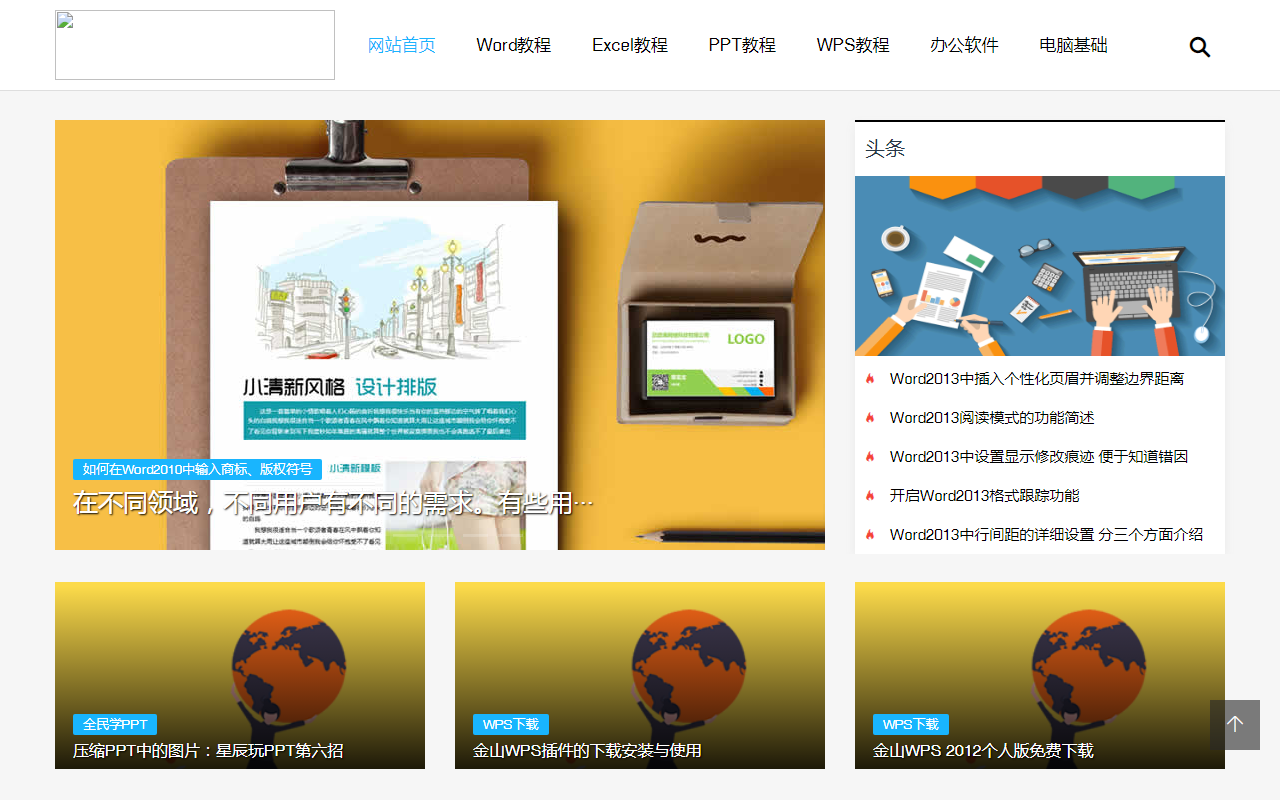Click the site logo image placeholder
1280x800 pixels.
click(x=195, y=45)
